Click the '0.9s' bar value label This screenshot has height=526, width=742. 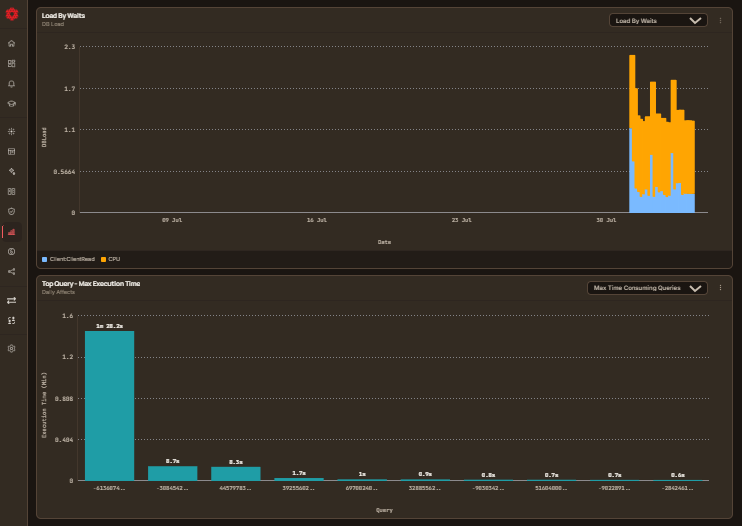click(x=425, y=474)
